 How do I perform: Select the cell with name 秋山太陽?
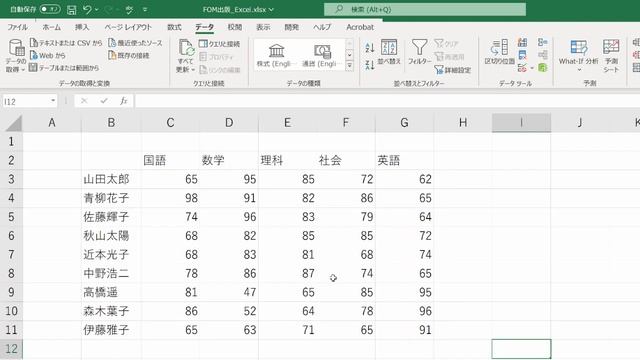(111, 236)
